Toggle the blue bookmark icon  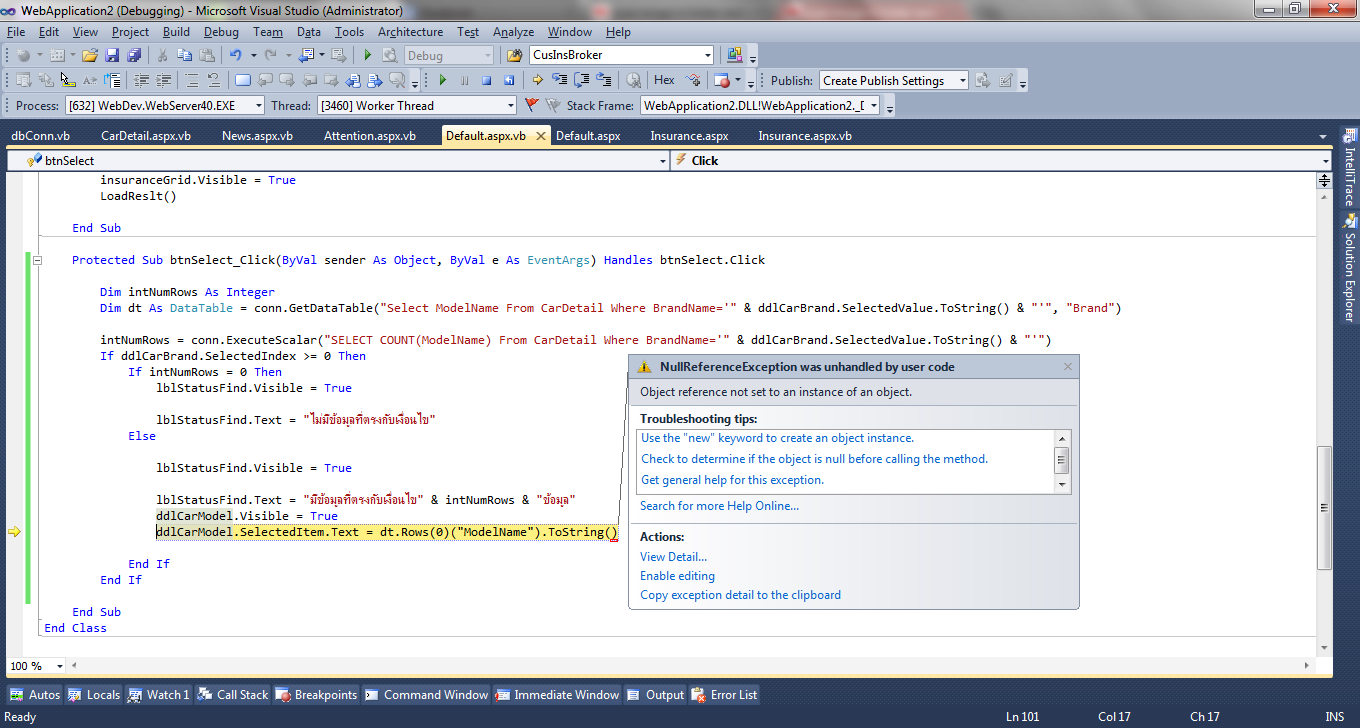[242, 80]
